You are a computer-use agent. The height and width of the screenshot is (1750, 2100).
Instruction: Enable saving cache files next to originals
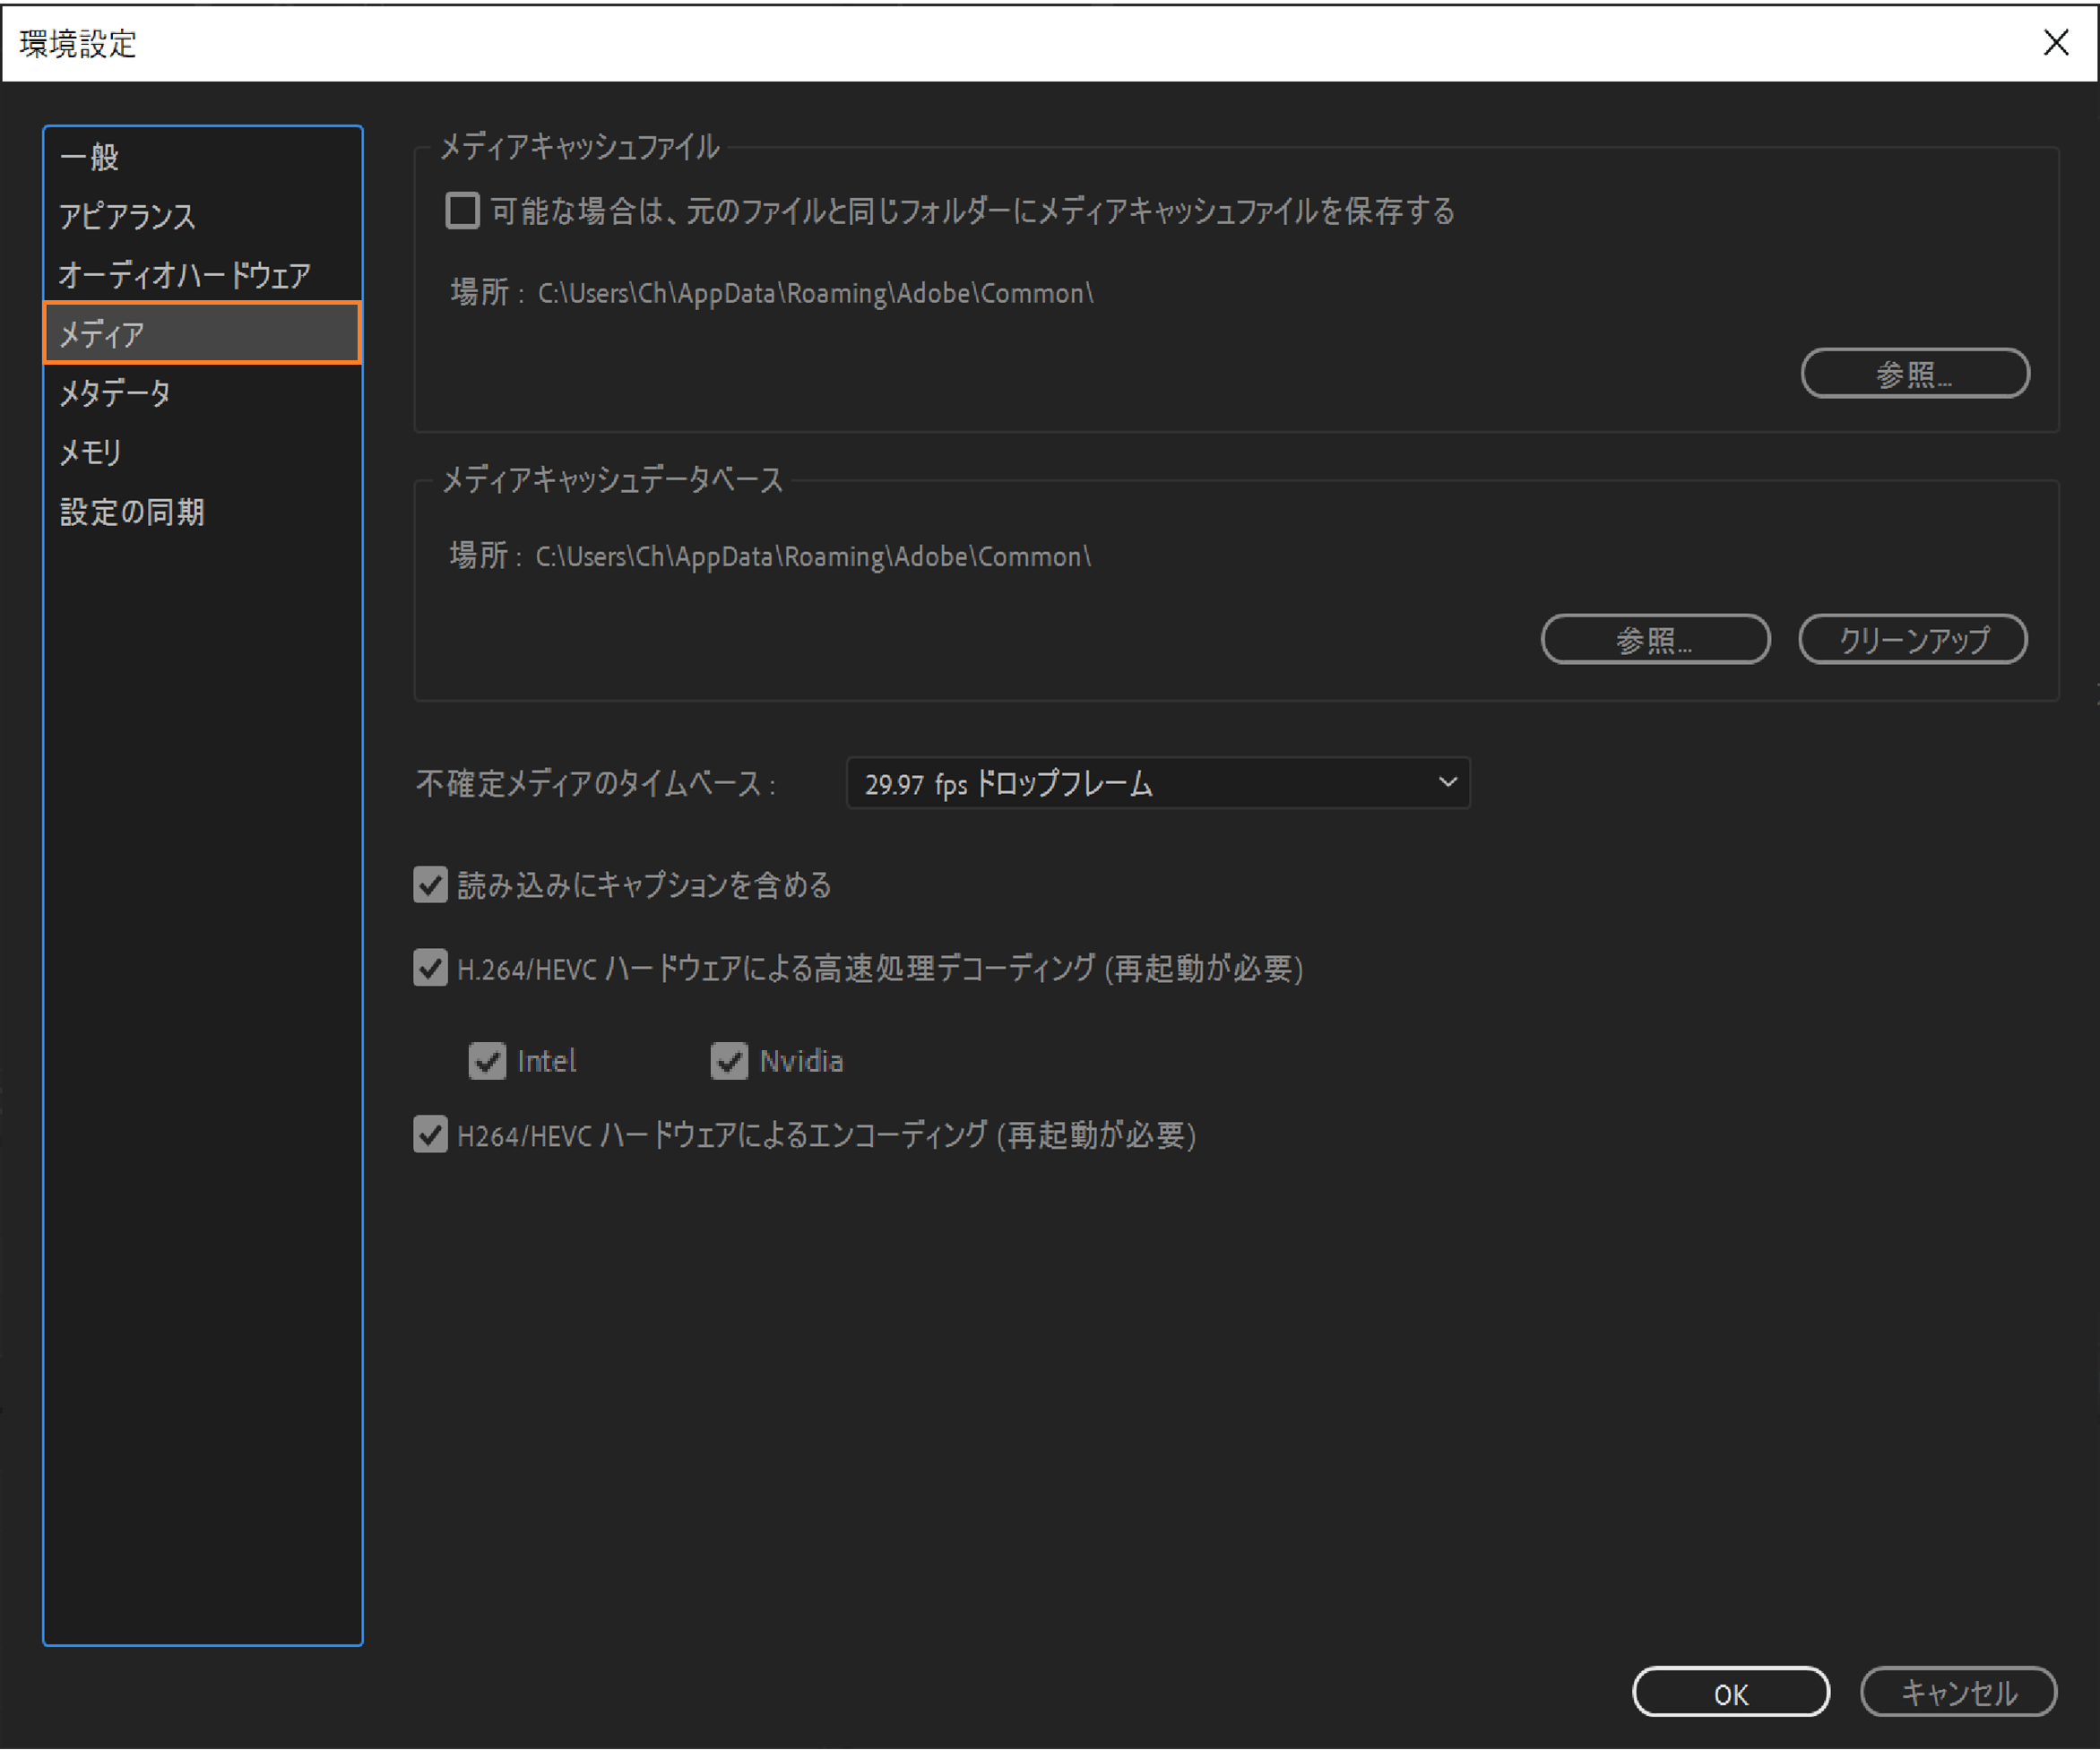click(x=462, y=211)
